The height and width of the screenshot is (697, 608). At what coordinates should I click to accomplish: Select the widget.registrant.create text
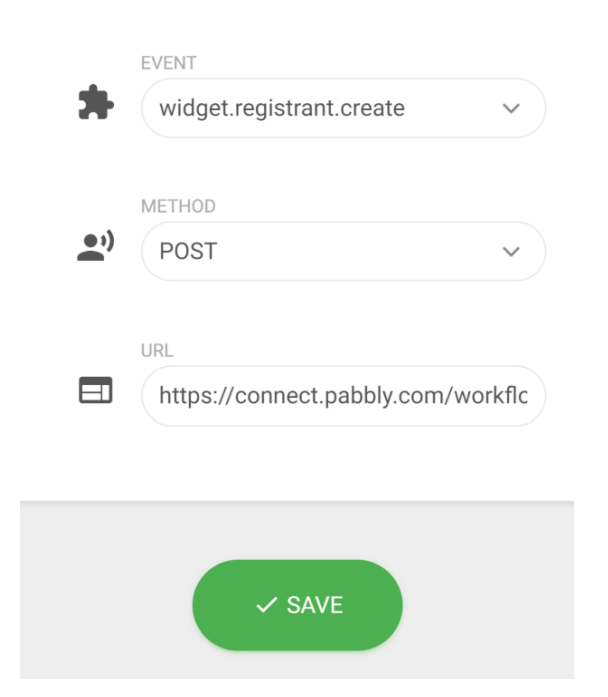pos(282,108)
